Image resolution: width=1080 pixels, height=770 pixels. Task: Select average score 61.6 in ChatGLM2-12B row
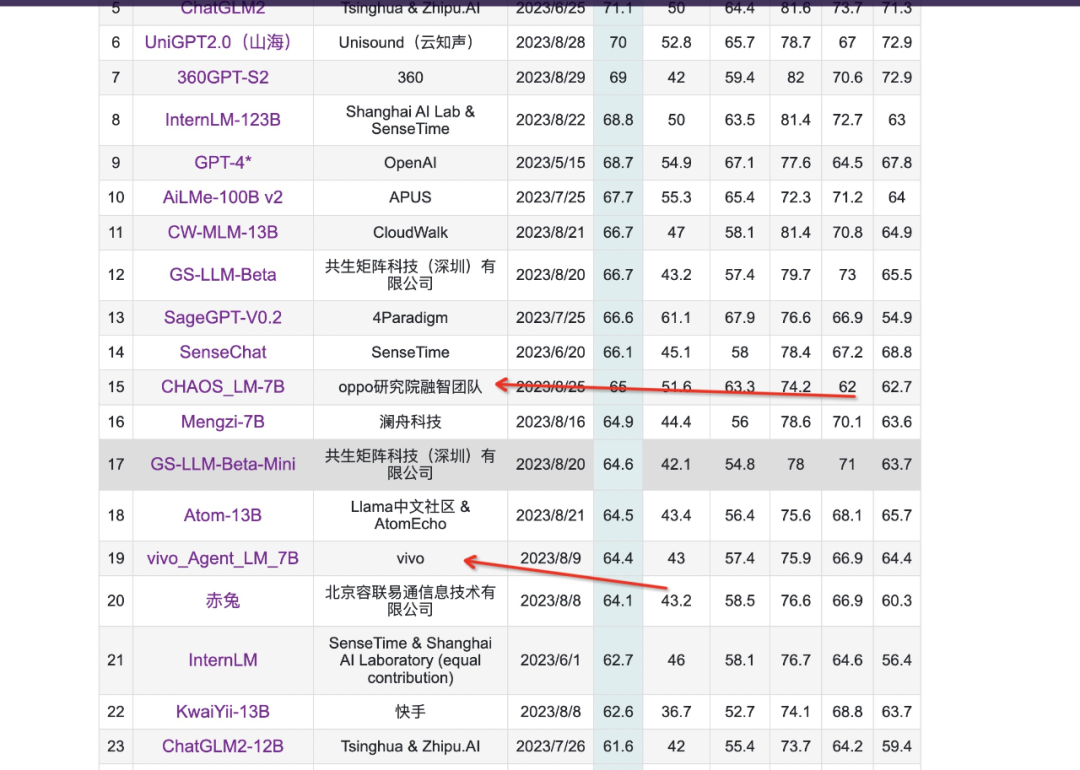tap(618, 747)
